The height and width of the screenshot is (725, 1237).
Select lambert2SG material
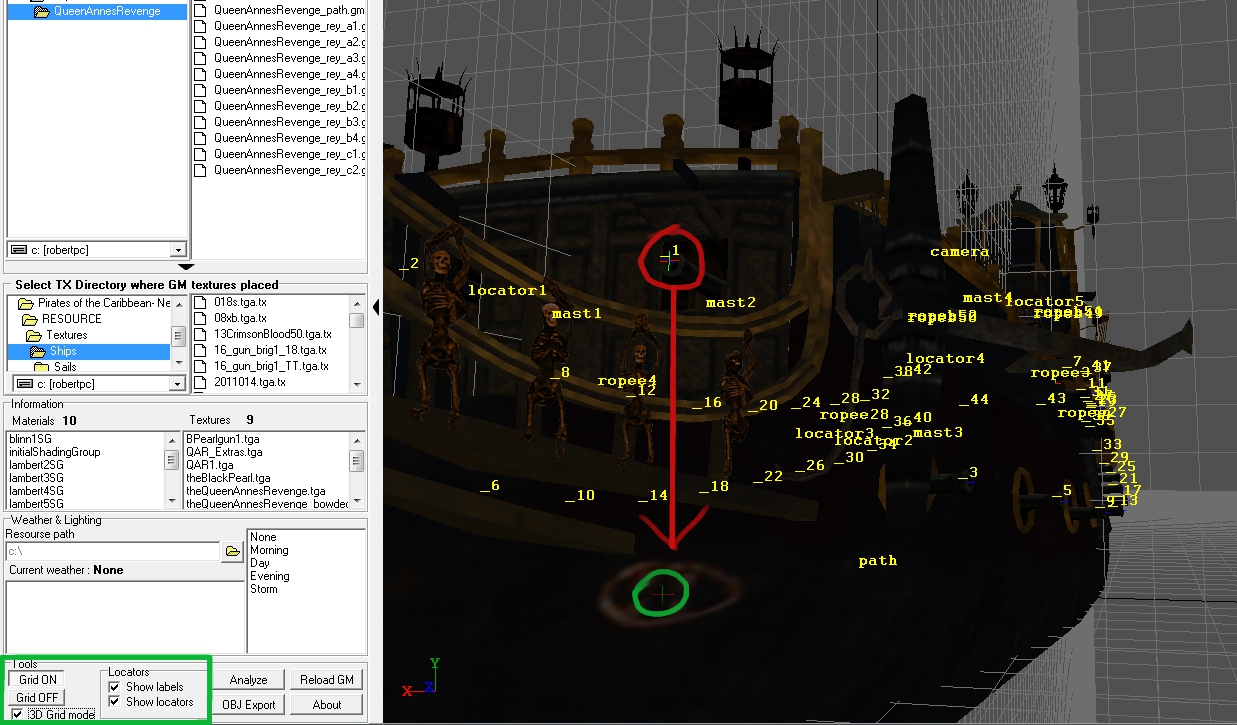click(36, 465)
